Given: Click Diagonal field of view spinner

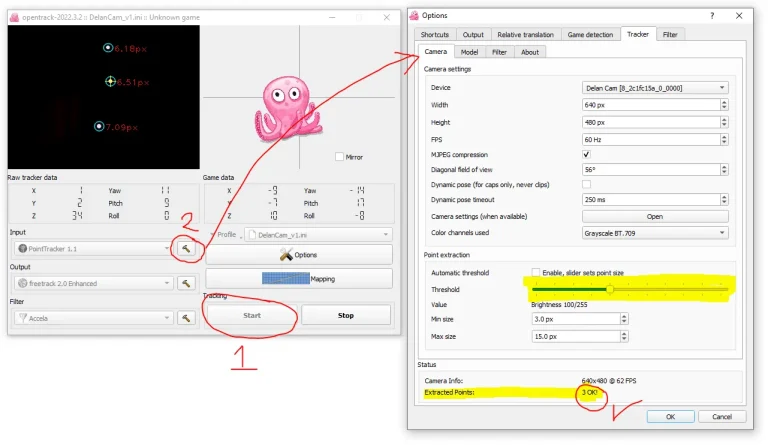Looking at the screenshot, I should [724, 169].
